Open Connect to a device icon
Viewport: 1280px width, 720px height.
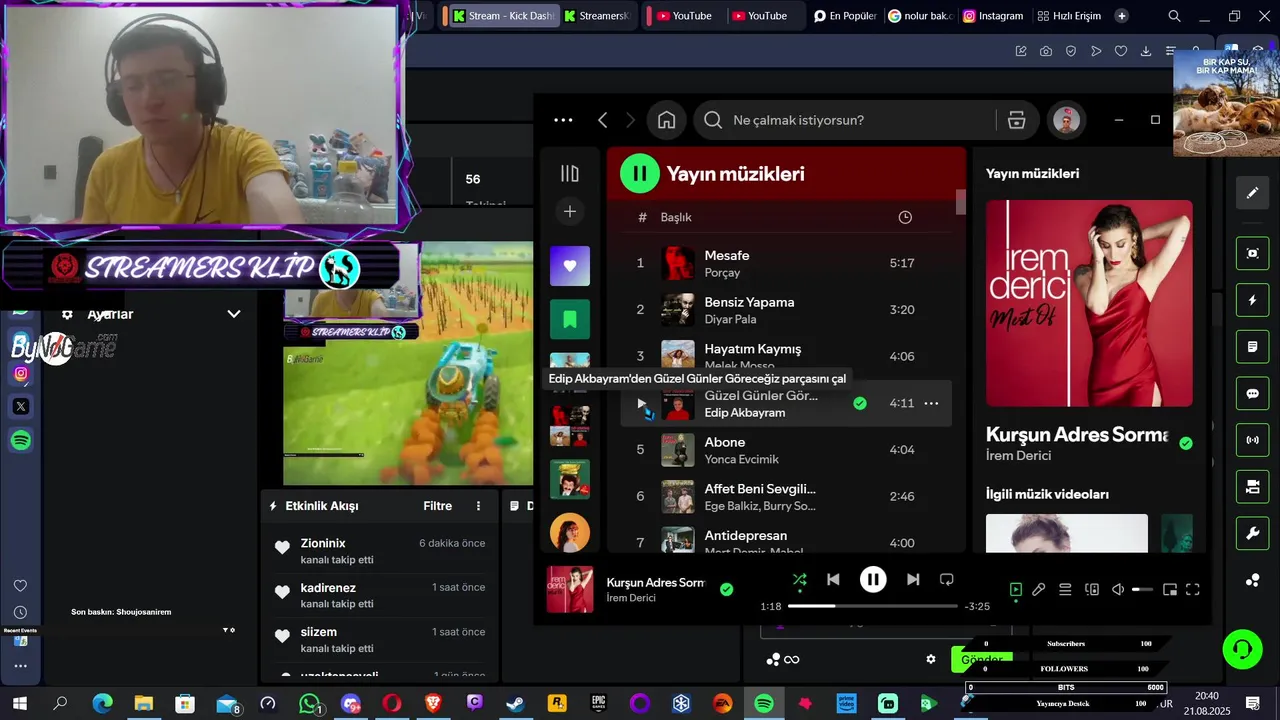[x=1092, y=590]
